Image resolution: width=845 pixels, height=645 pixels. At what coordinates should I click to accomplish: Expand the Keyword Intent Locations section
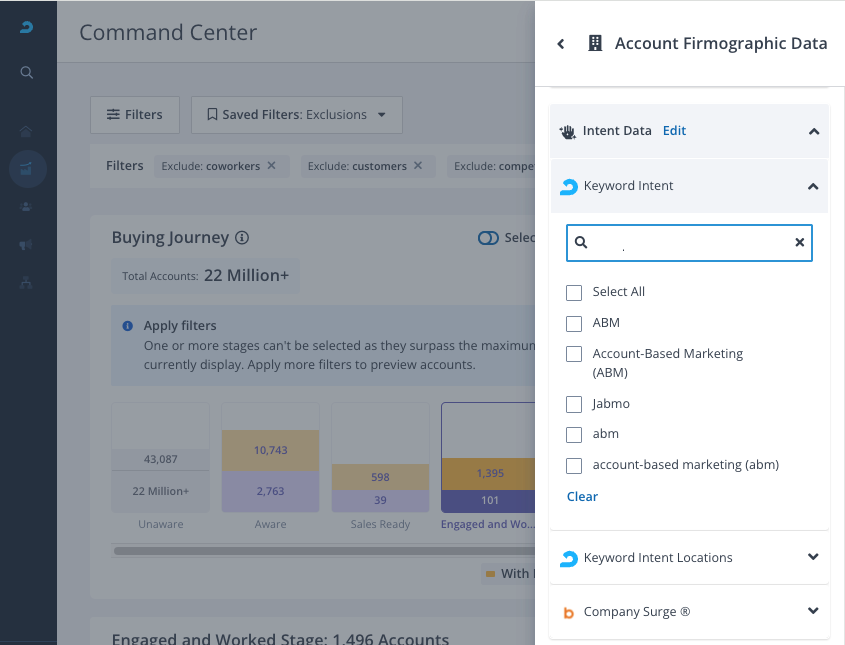(x=813, y=557)
